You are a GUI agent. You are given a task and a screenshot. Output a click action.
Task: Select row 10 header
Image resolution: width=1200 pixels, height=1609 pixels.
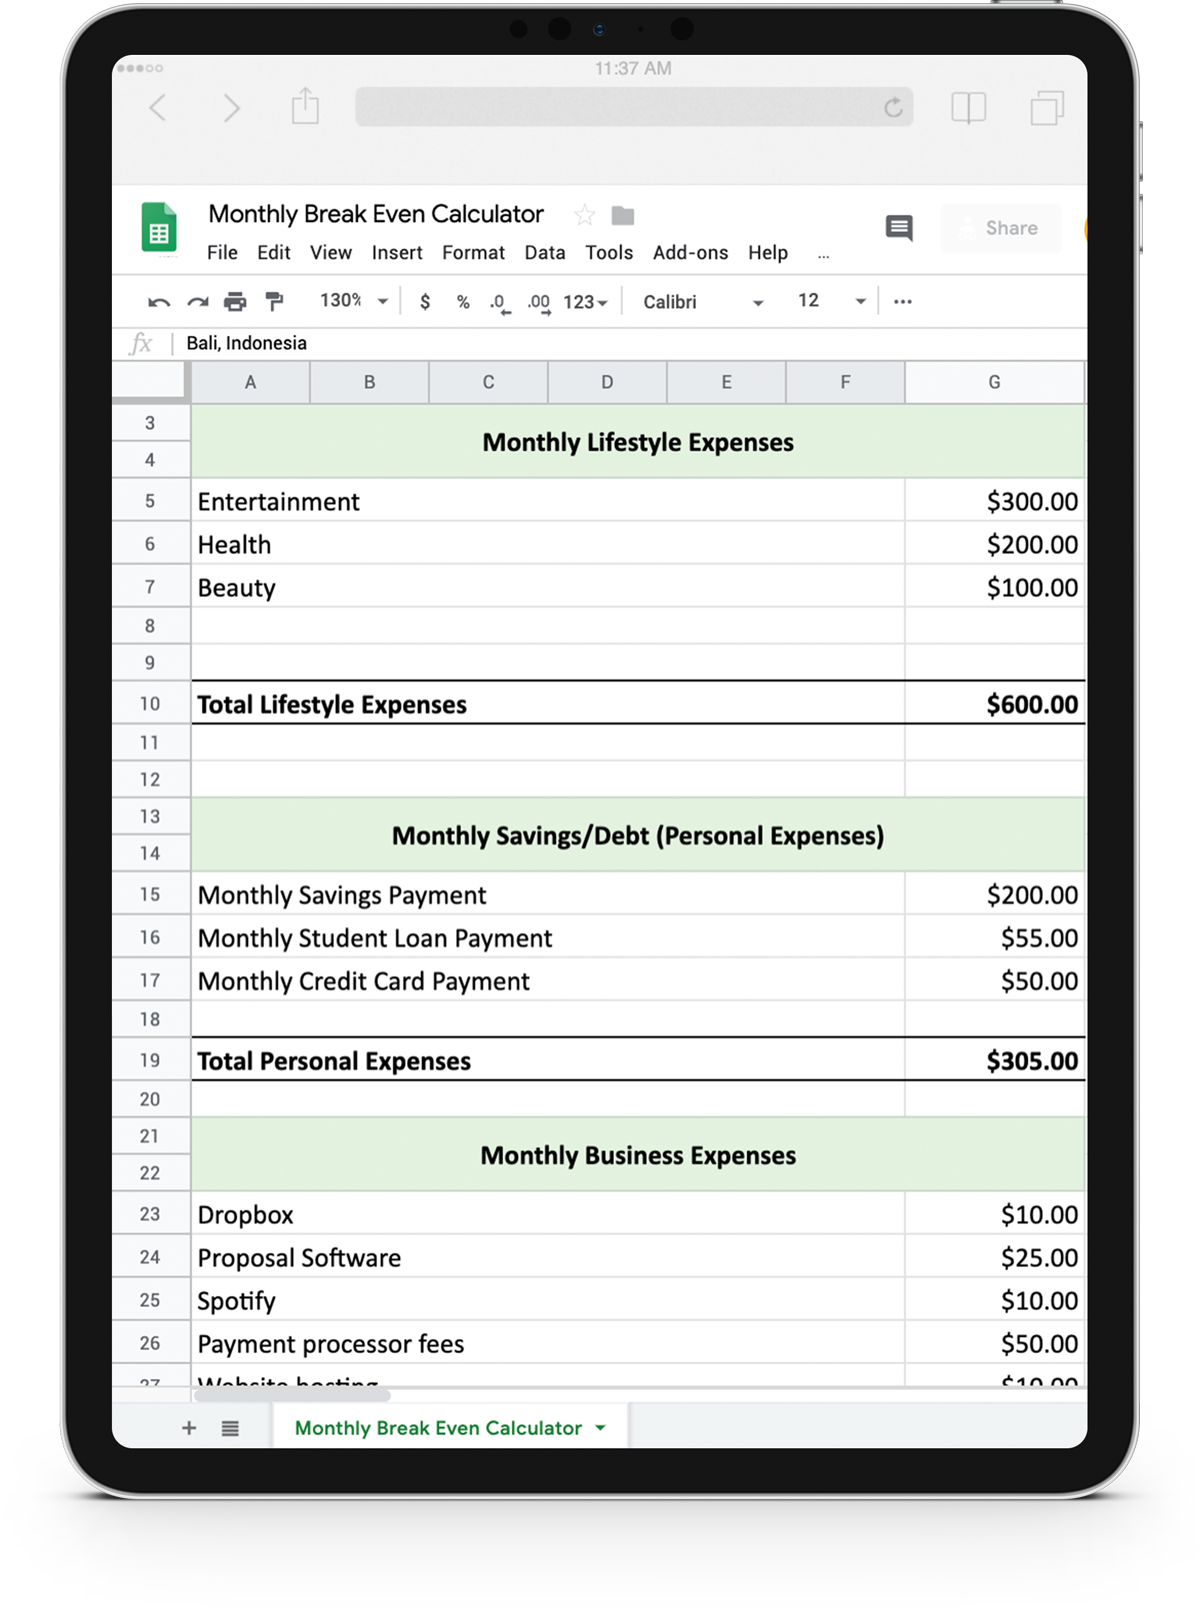150,703
